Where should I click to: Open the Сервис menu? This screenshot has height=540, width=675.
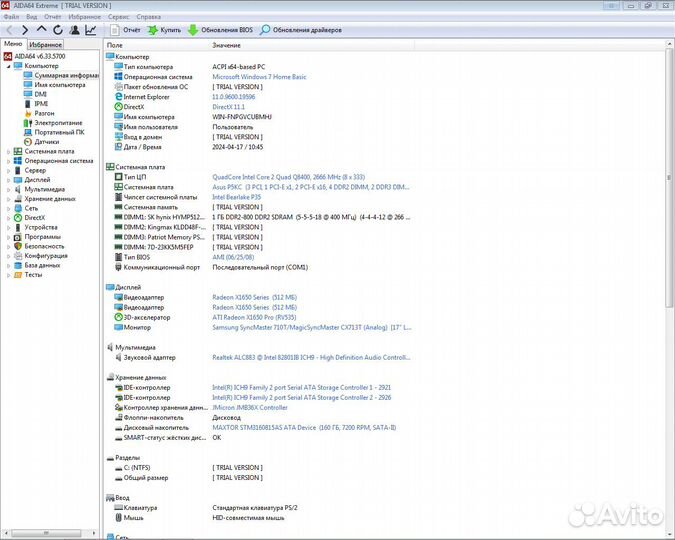pyautogui.click(x=118, y=17)
